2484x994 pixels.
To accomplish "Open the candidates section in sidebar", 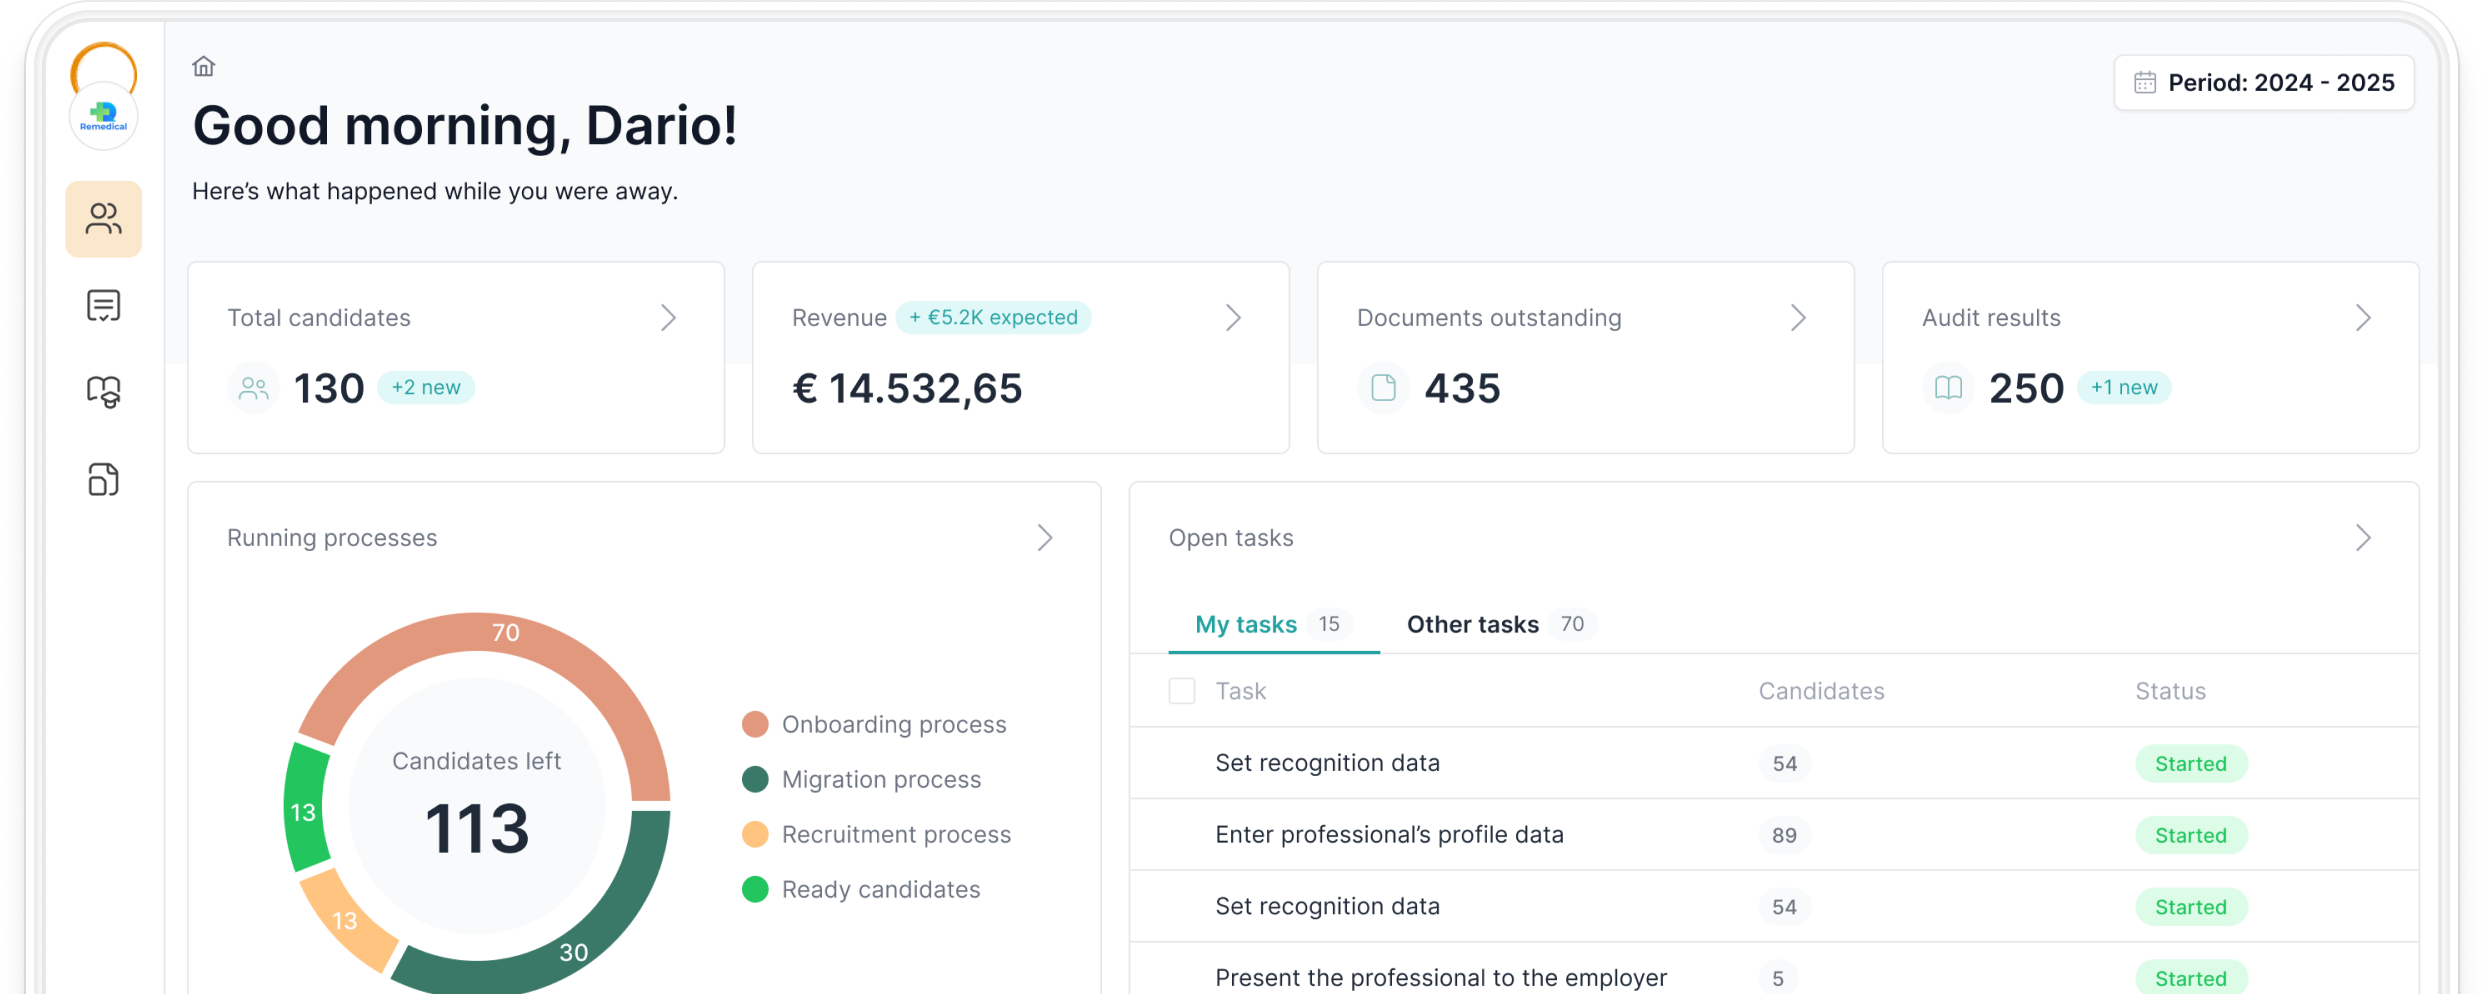I will 104,219.
